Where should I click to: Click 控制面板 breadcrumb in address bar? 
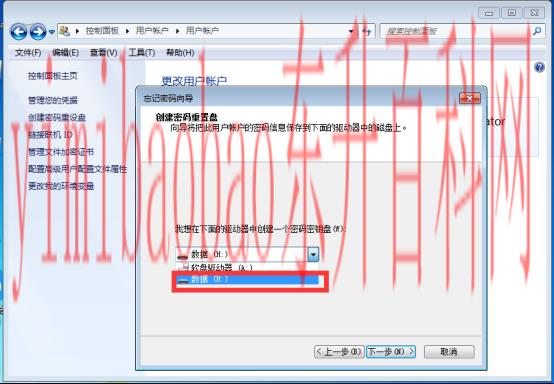[x=102, y=31]
